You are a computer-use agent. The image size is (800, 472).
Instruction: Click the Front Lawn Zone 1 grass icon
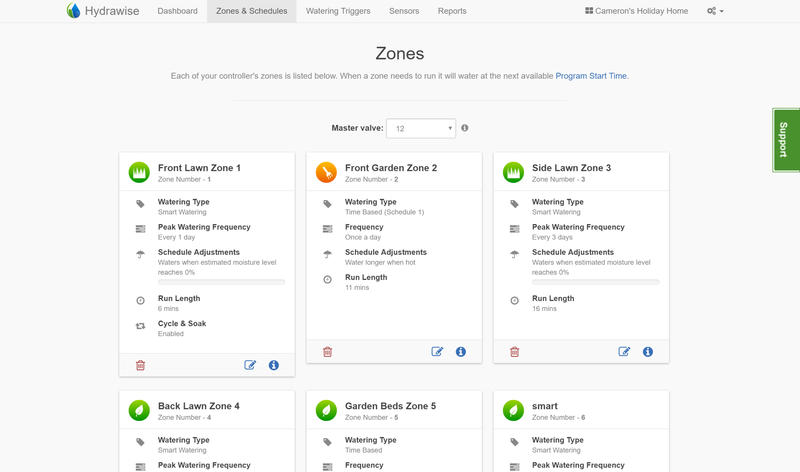(139, 172)
